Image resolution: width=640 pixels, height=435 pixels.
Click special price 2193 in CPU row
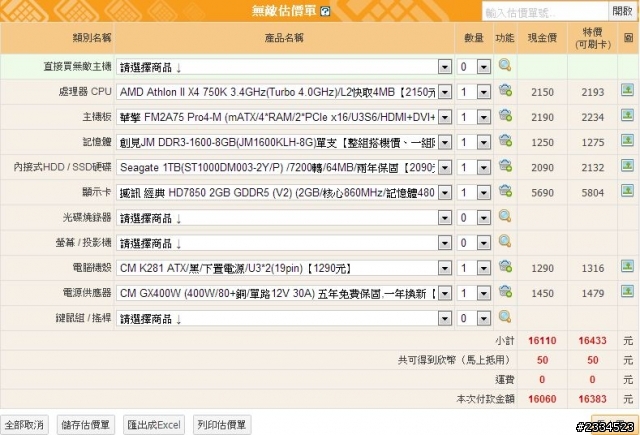(x=593, y=92)
